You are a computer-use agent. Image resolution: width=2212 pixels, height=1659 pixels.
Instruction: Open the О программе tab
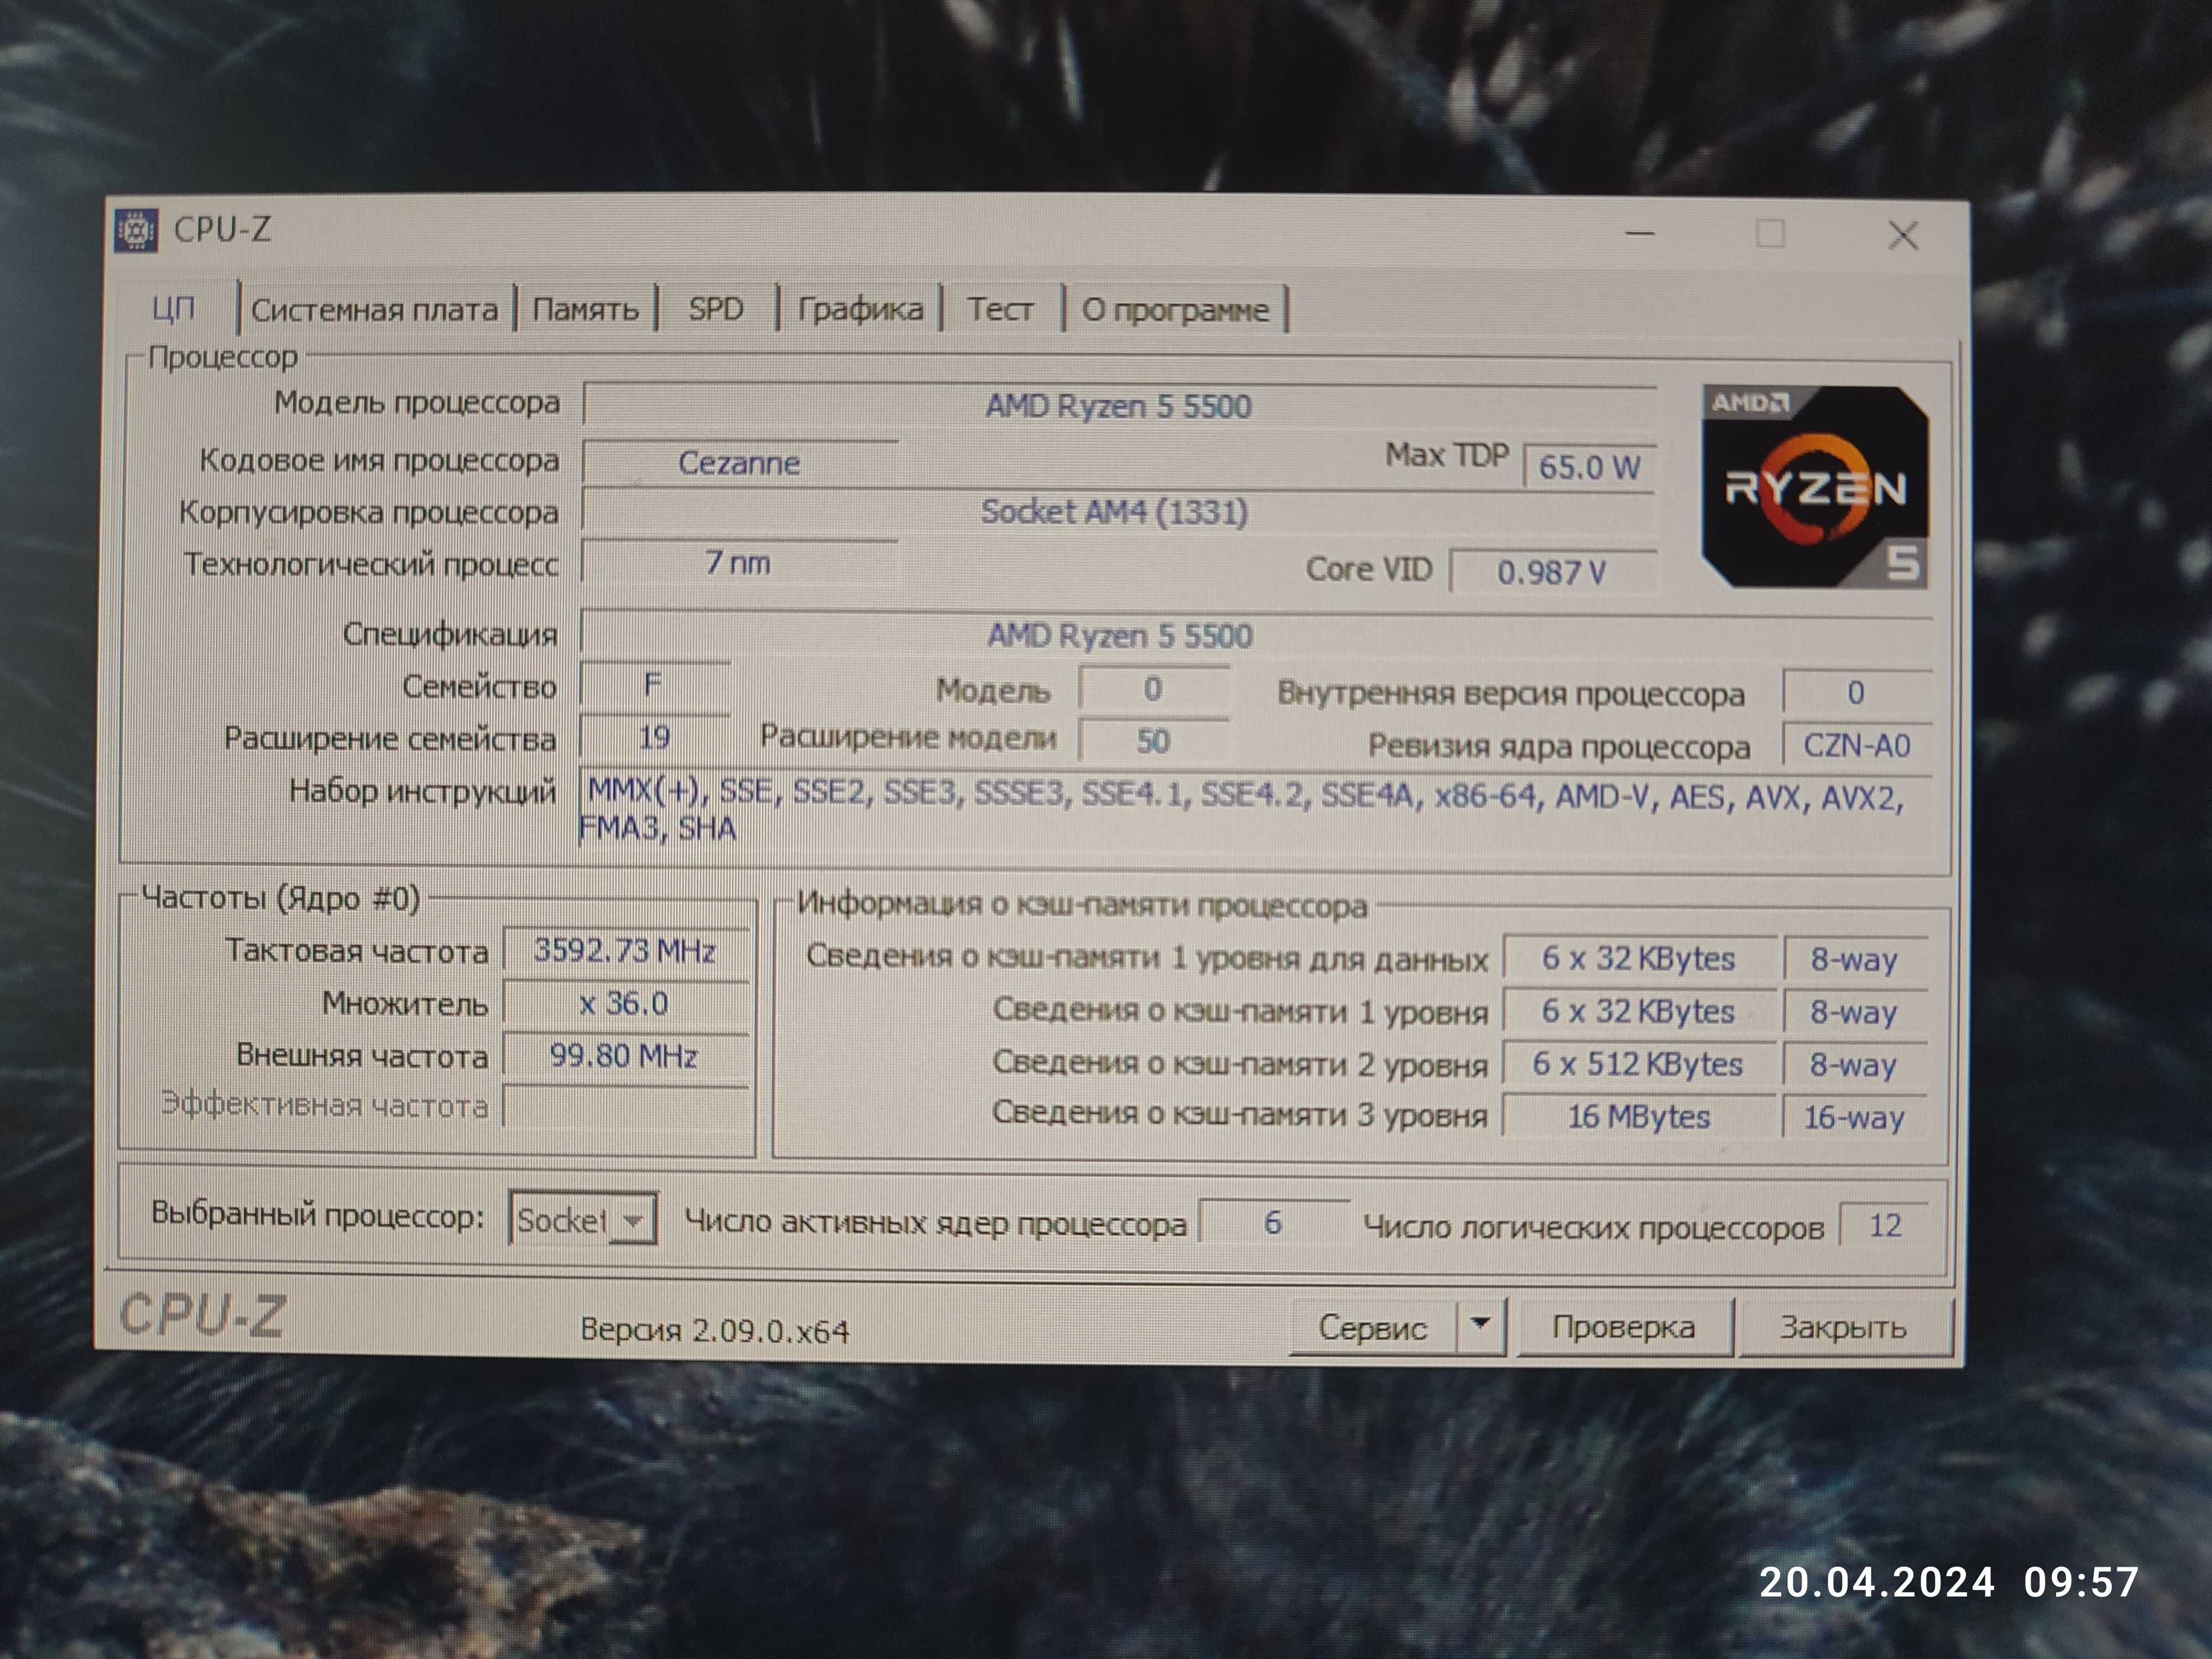click(1176, 310)
